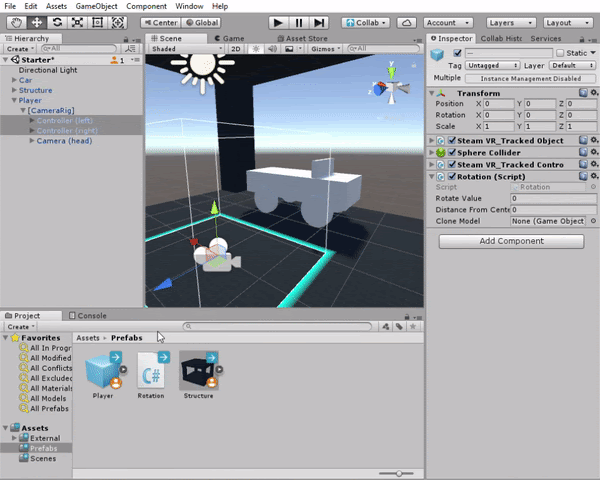
Task: Open the Sphere Collider help icon
Action: tap(582, 153)
